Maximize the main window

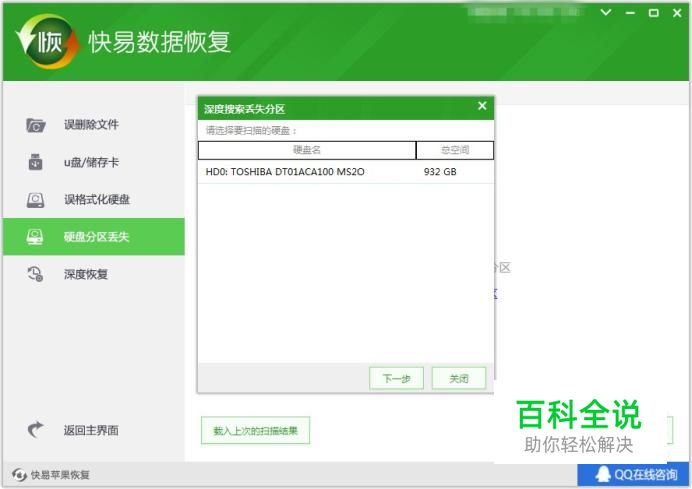[x=654, y=13]
